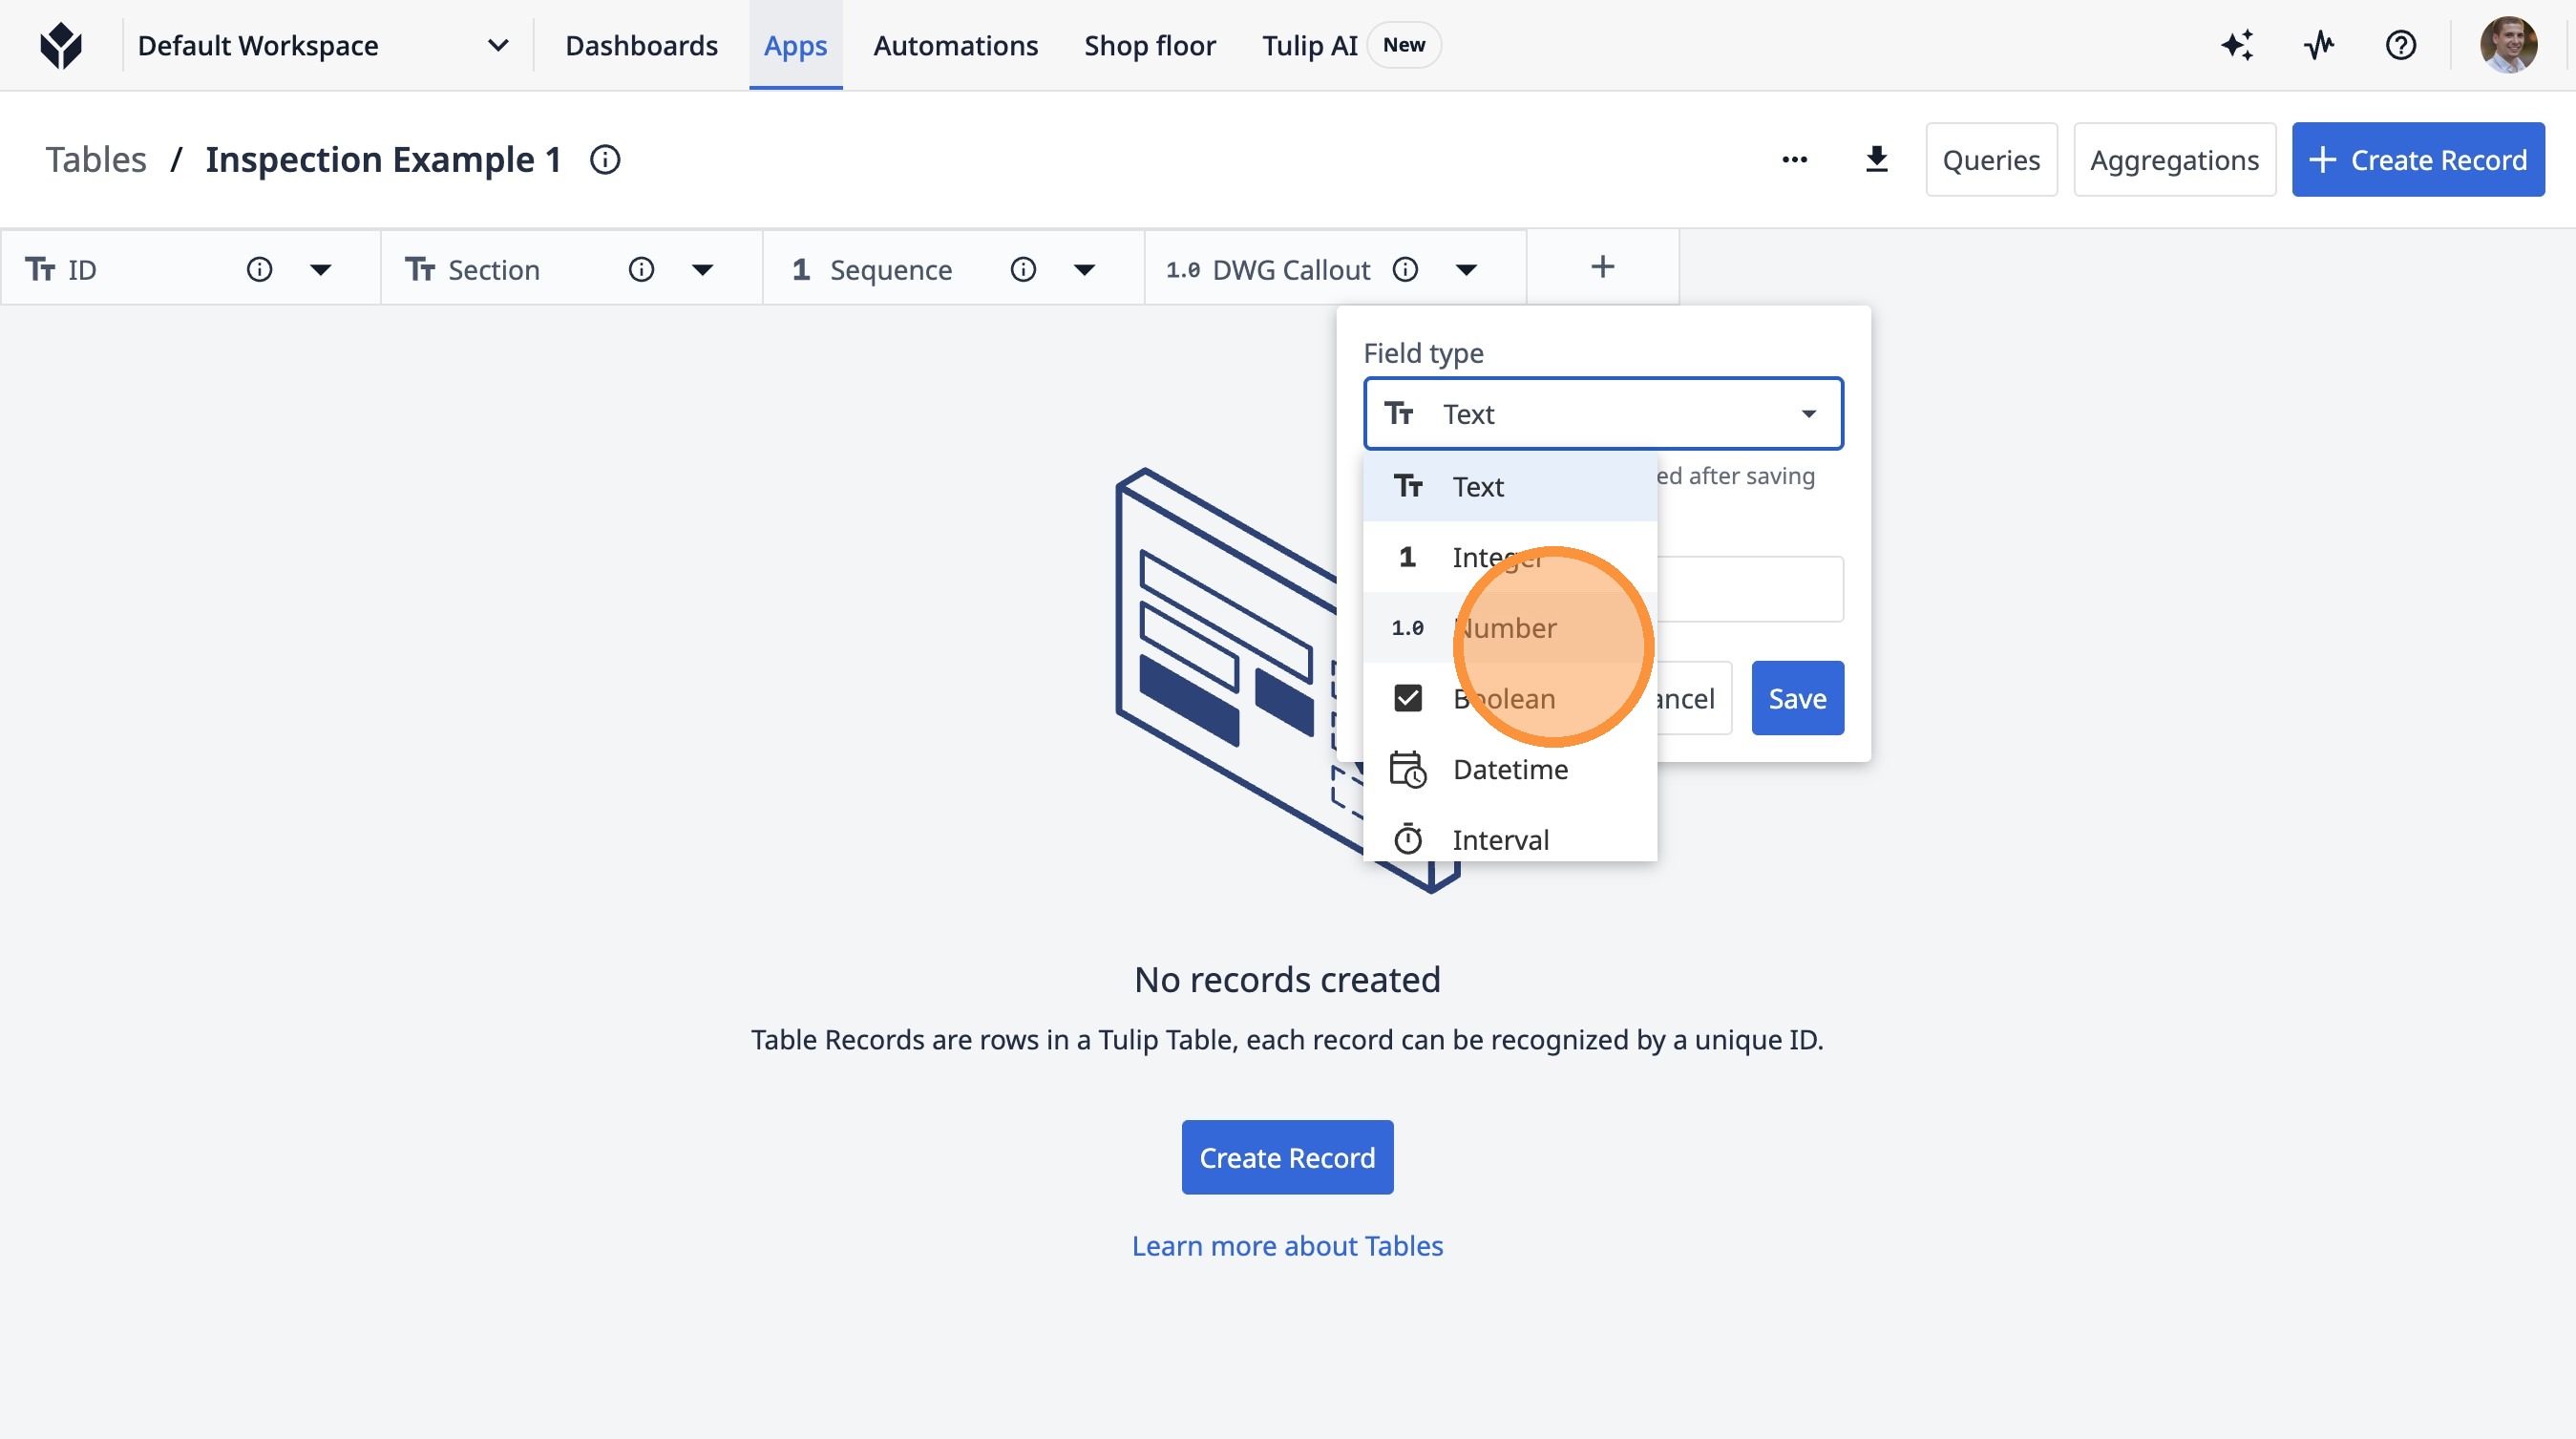Choose Datetime from the field type list
The width and height of the screenshot is (2576, 1439).
pos(1509,769)
